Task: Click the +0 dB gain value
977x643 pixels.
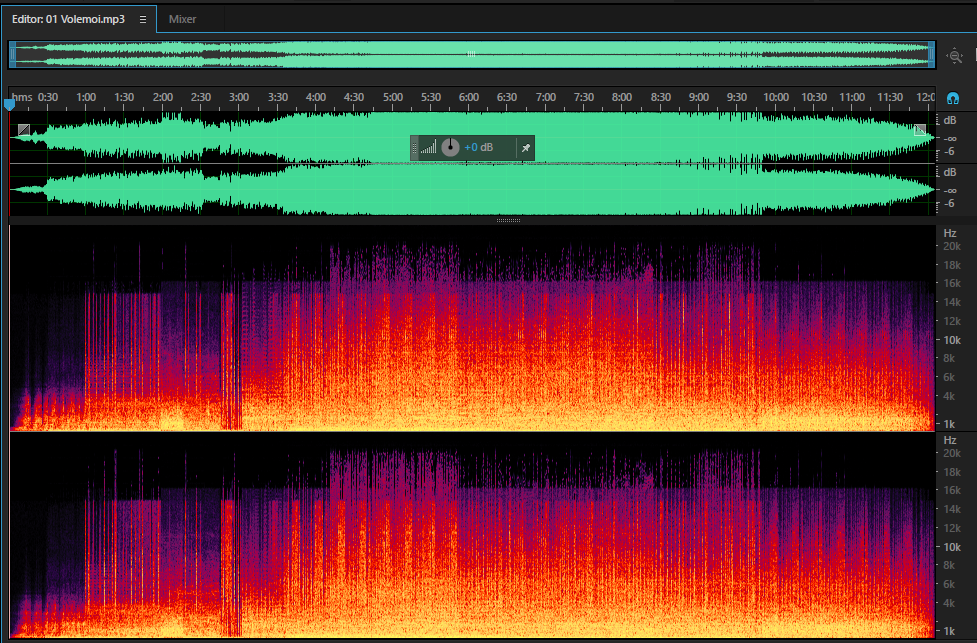Action: [479, 148]
